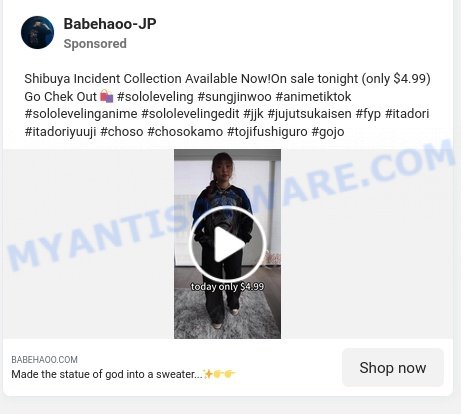
Task: Click the statue of god sweater headline
Action: 124,374
